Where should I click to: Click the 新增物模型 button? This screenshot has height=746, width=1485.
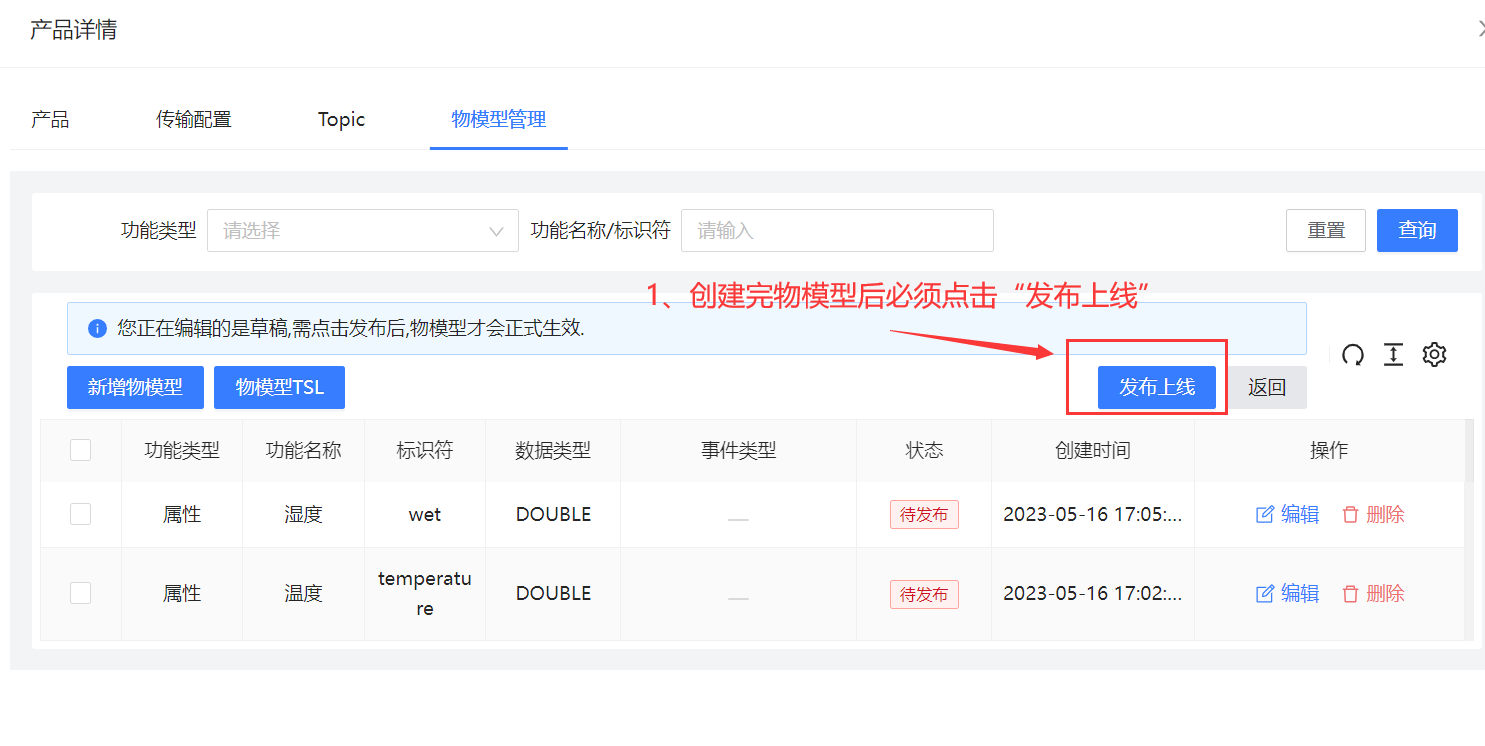135,387
